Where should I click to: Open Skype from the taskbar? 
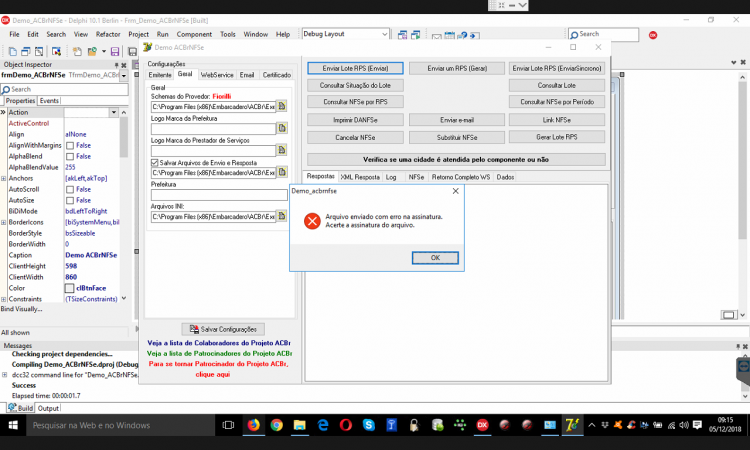pos(368,425)
